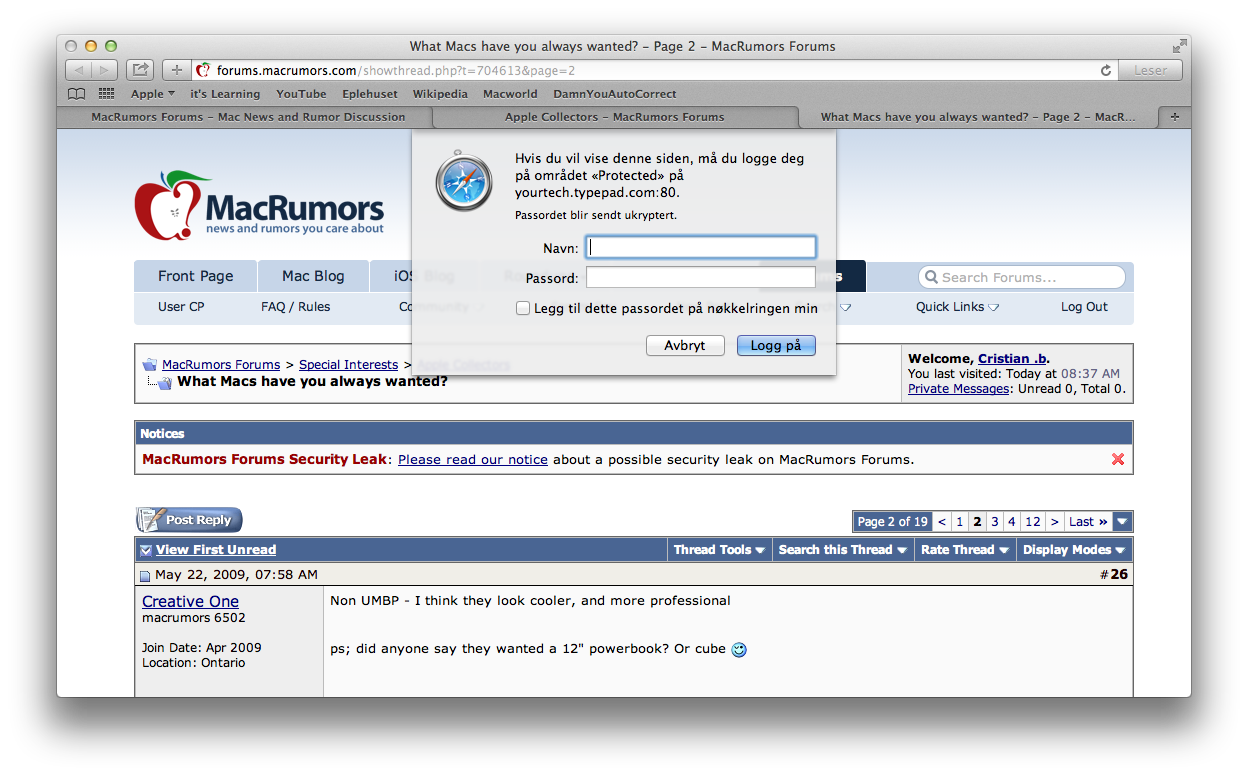This screenshot has height=776, width=1248.
Task: Go to previous page with < button
Action: [942, 521]
